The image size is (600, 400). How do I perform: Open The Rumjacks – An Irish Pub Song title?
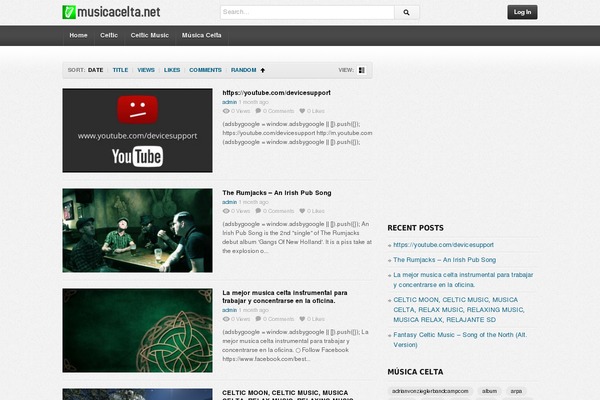click(x=277, y=193)
